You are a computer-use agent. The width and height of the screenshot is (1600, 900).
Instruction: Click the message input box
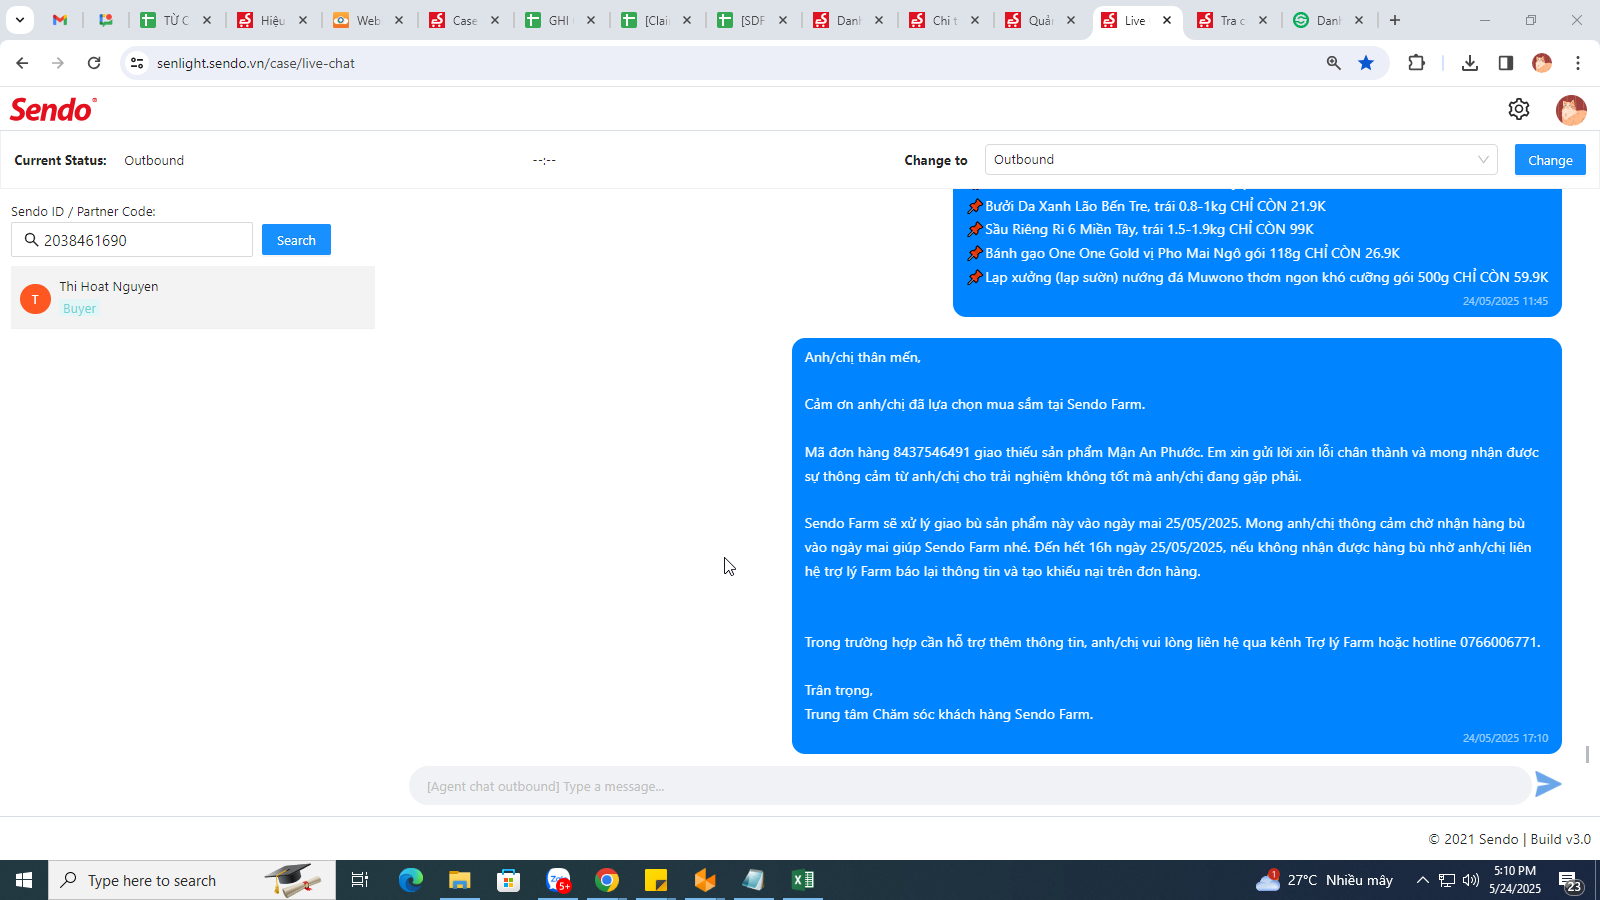pos(970,786)
